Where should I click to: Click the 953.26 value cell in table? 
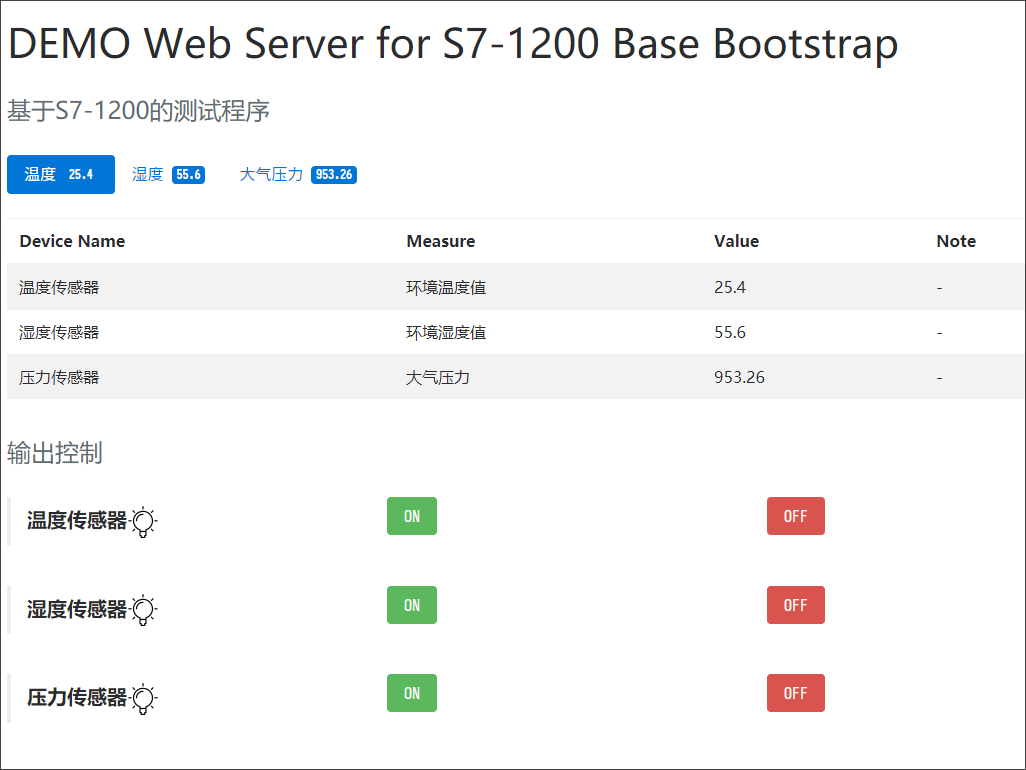739,377
